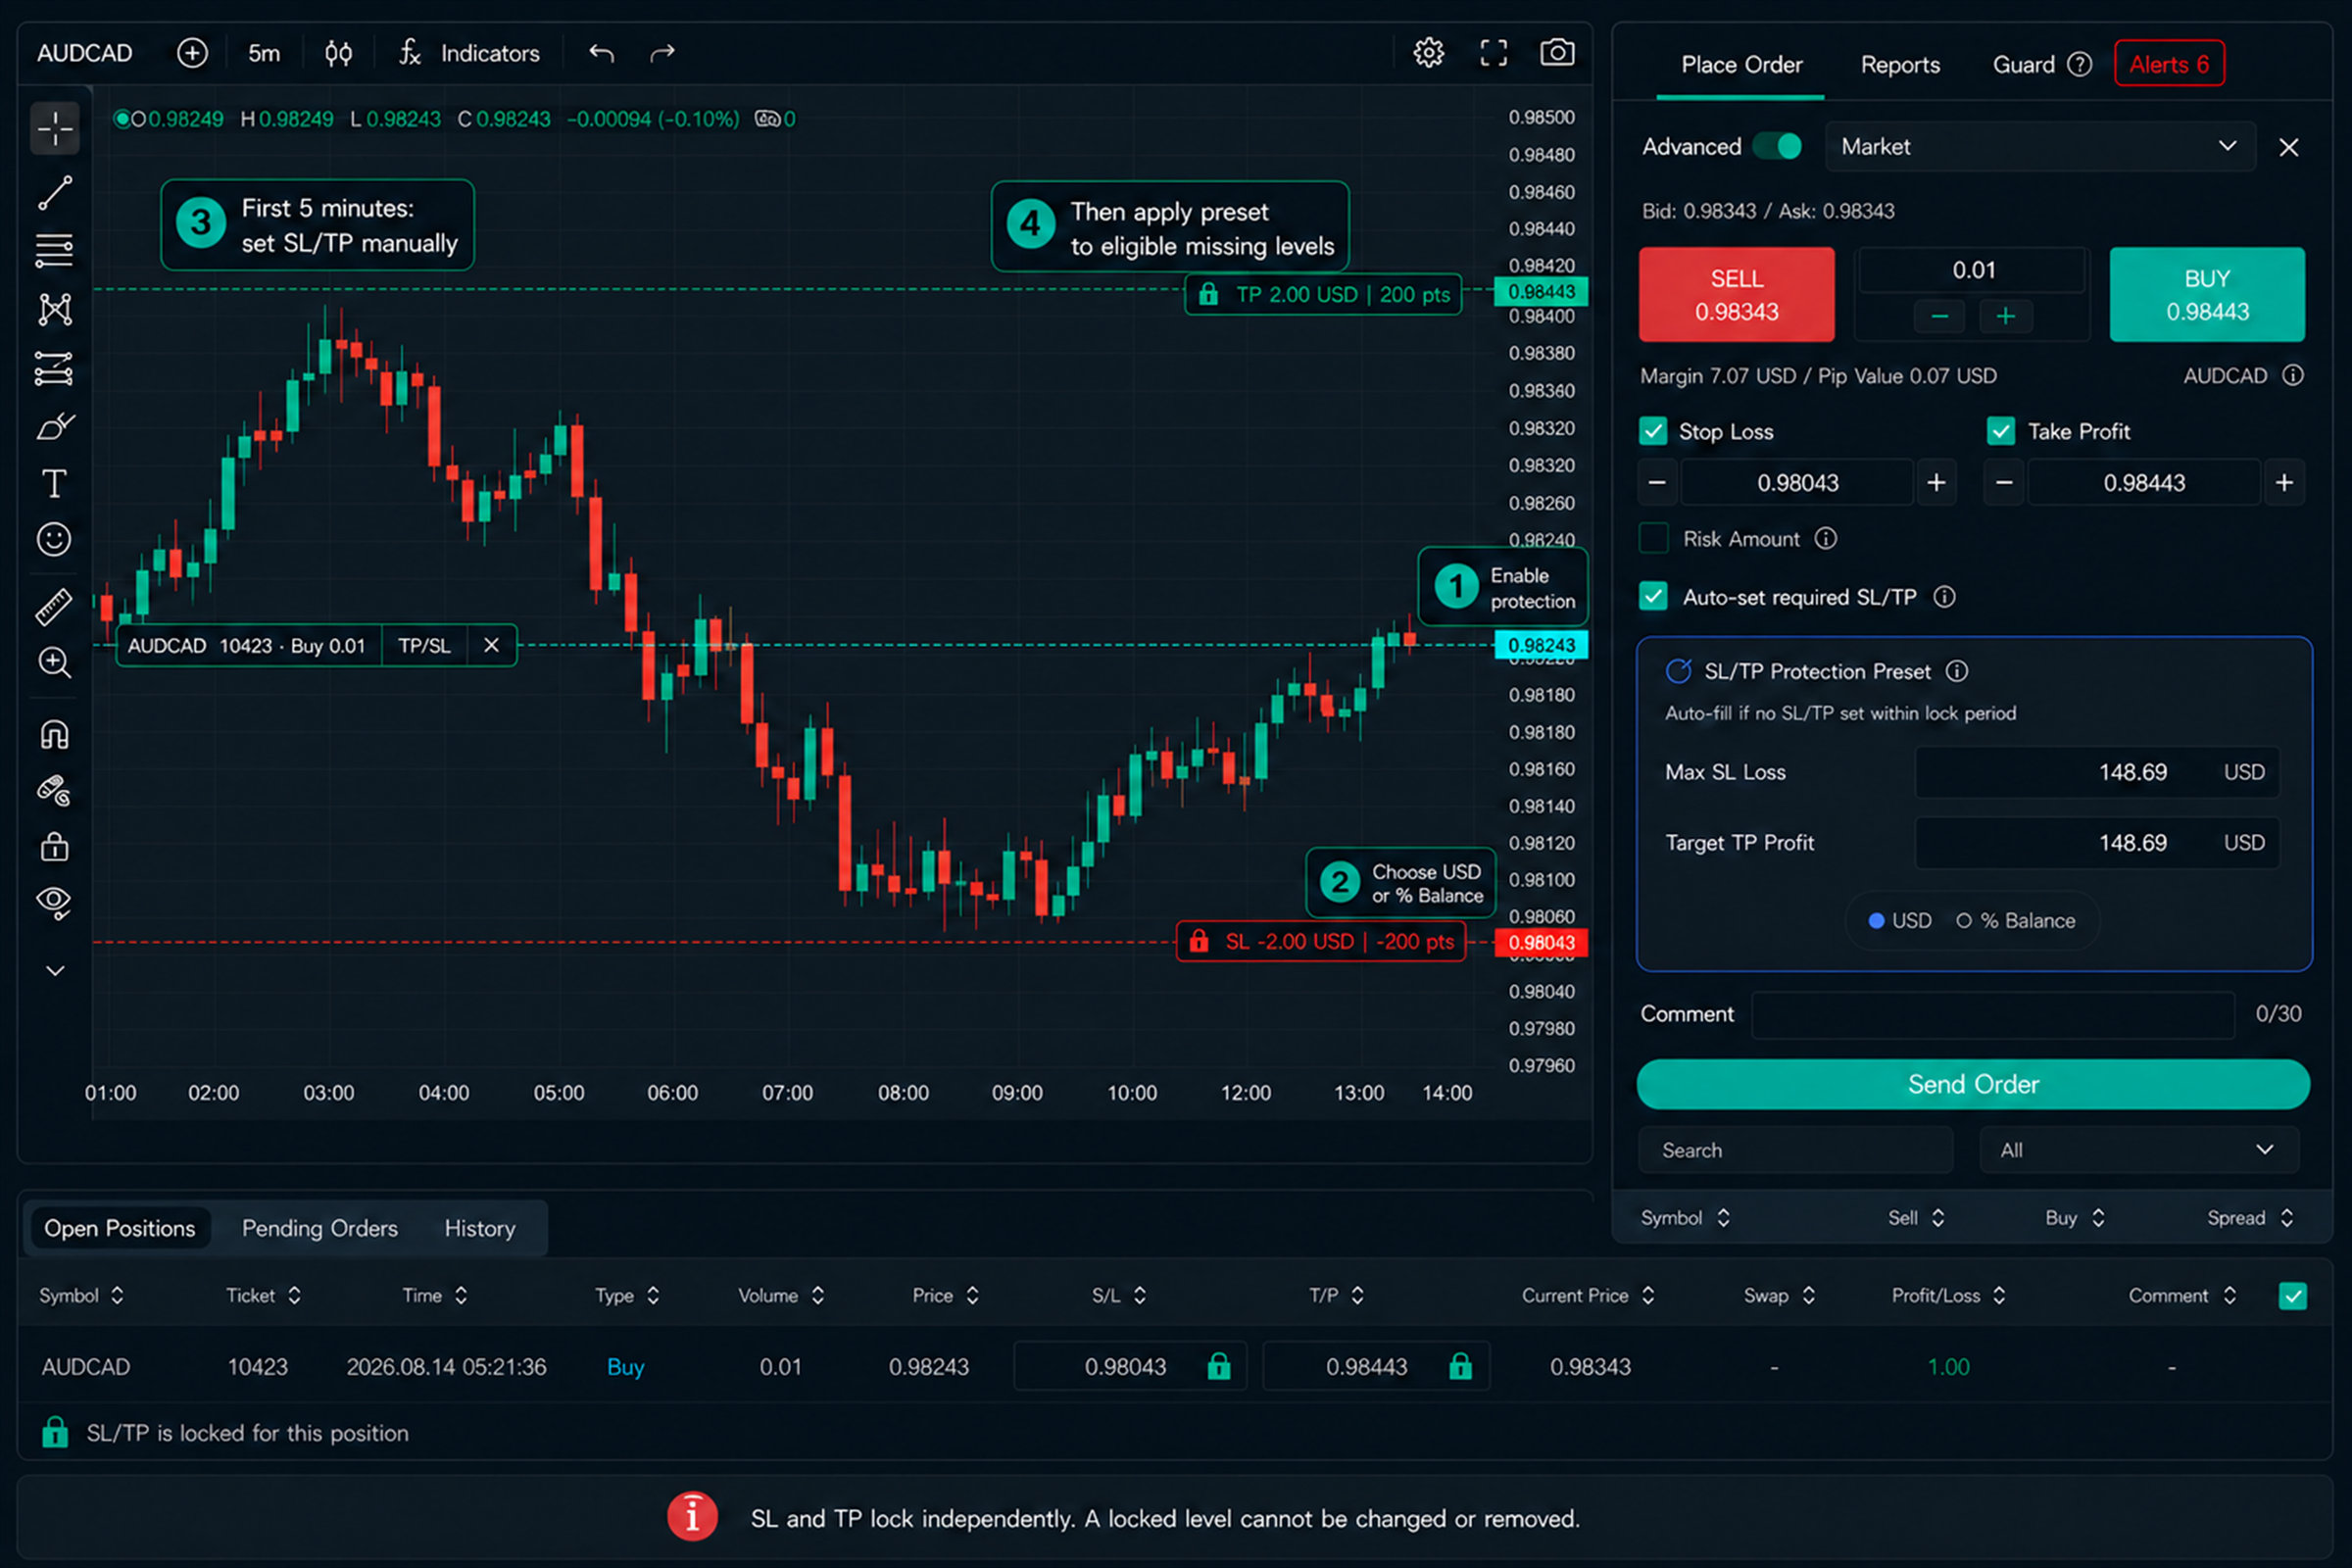Open the Market order type dropdown

point(2040,146)
